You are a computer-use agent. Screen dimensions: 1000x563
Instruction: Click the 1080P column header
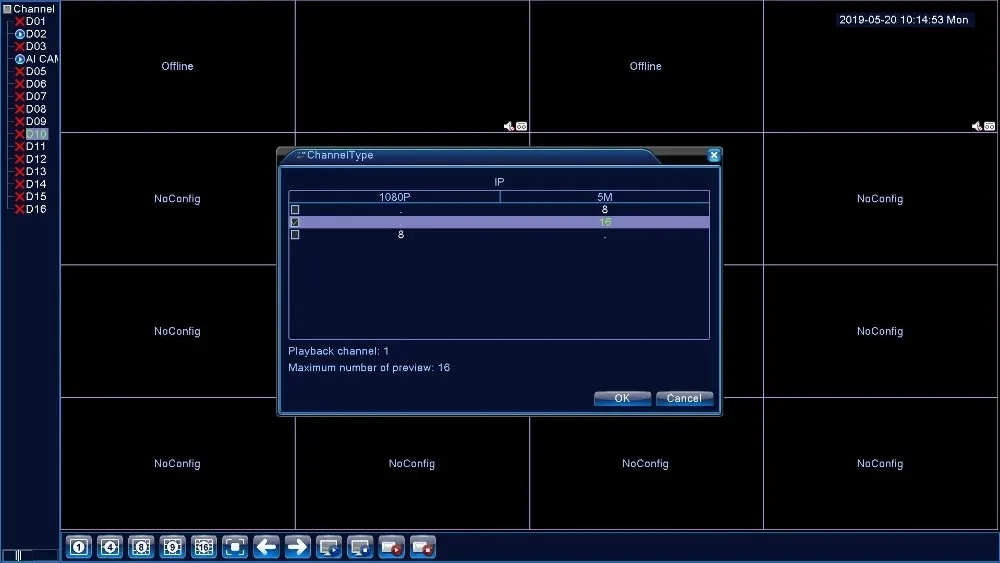[x=394, y=197]
